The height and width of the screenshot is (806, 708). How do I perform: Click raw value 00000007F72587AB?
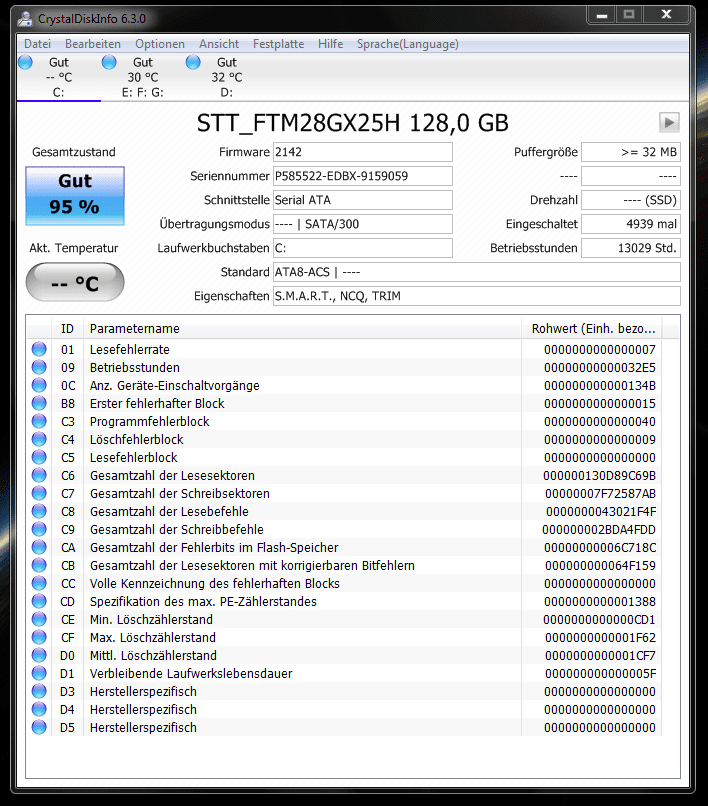[601, 493]
